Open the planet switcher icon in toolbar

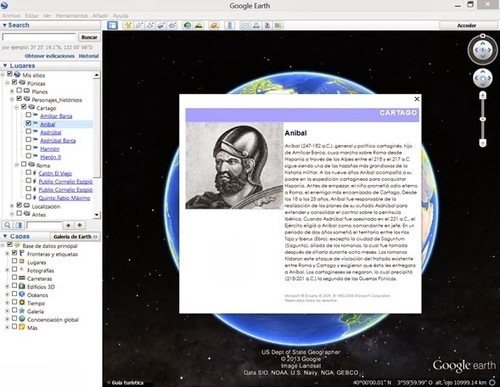[x=214, y=25]
